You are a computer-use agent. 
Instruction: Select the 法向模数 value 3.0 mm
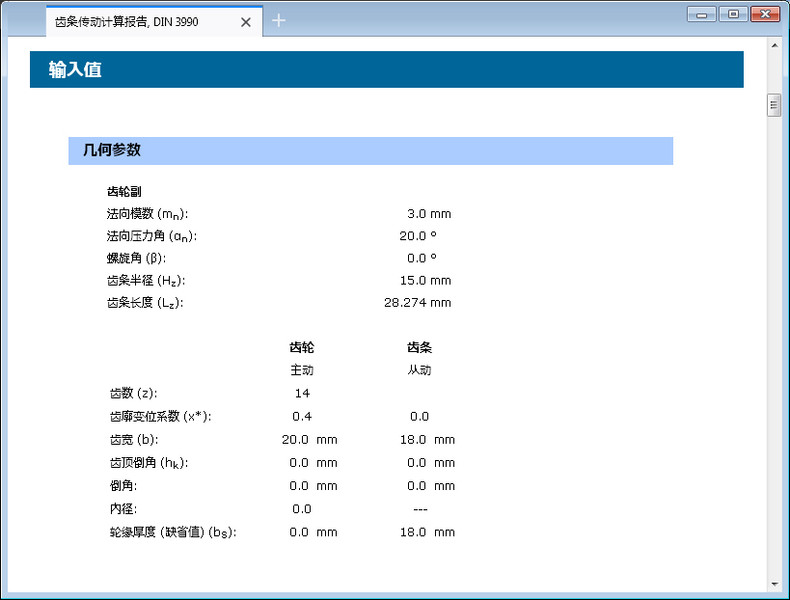429,214
